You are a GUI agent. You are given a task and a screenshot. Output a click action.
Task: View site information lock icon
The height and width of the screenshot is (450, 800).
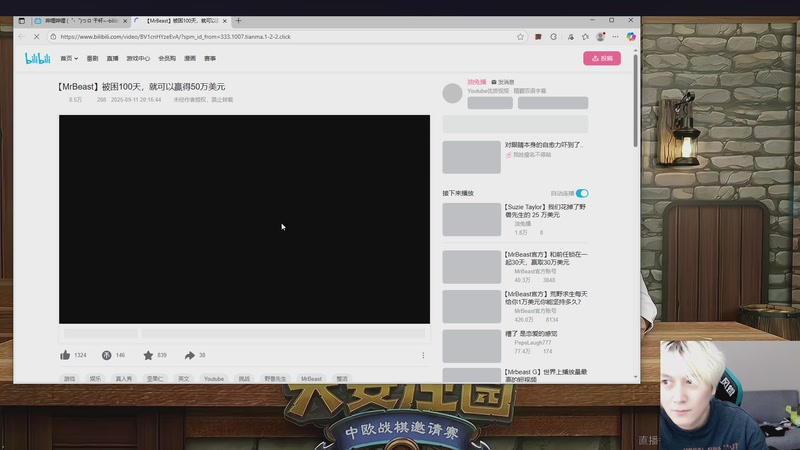click(53, 37)
